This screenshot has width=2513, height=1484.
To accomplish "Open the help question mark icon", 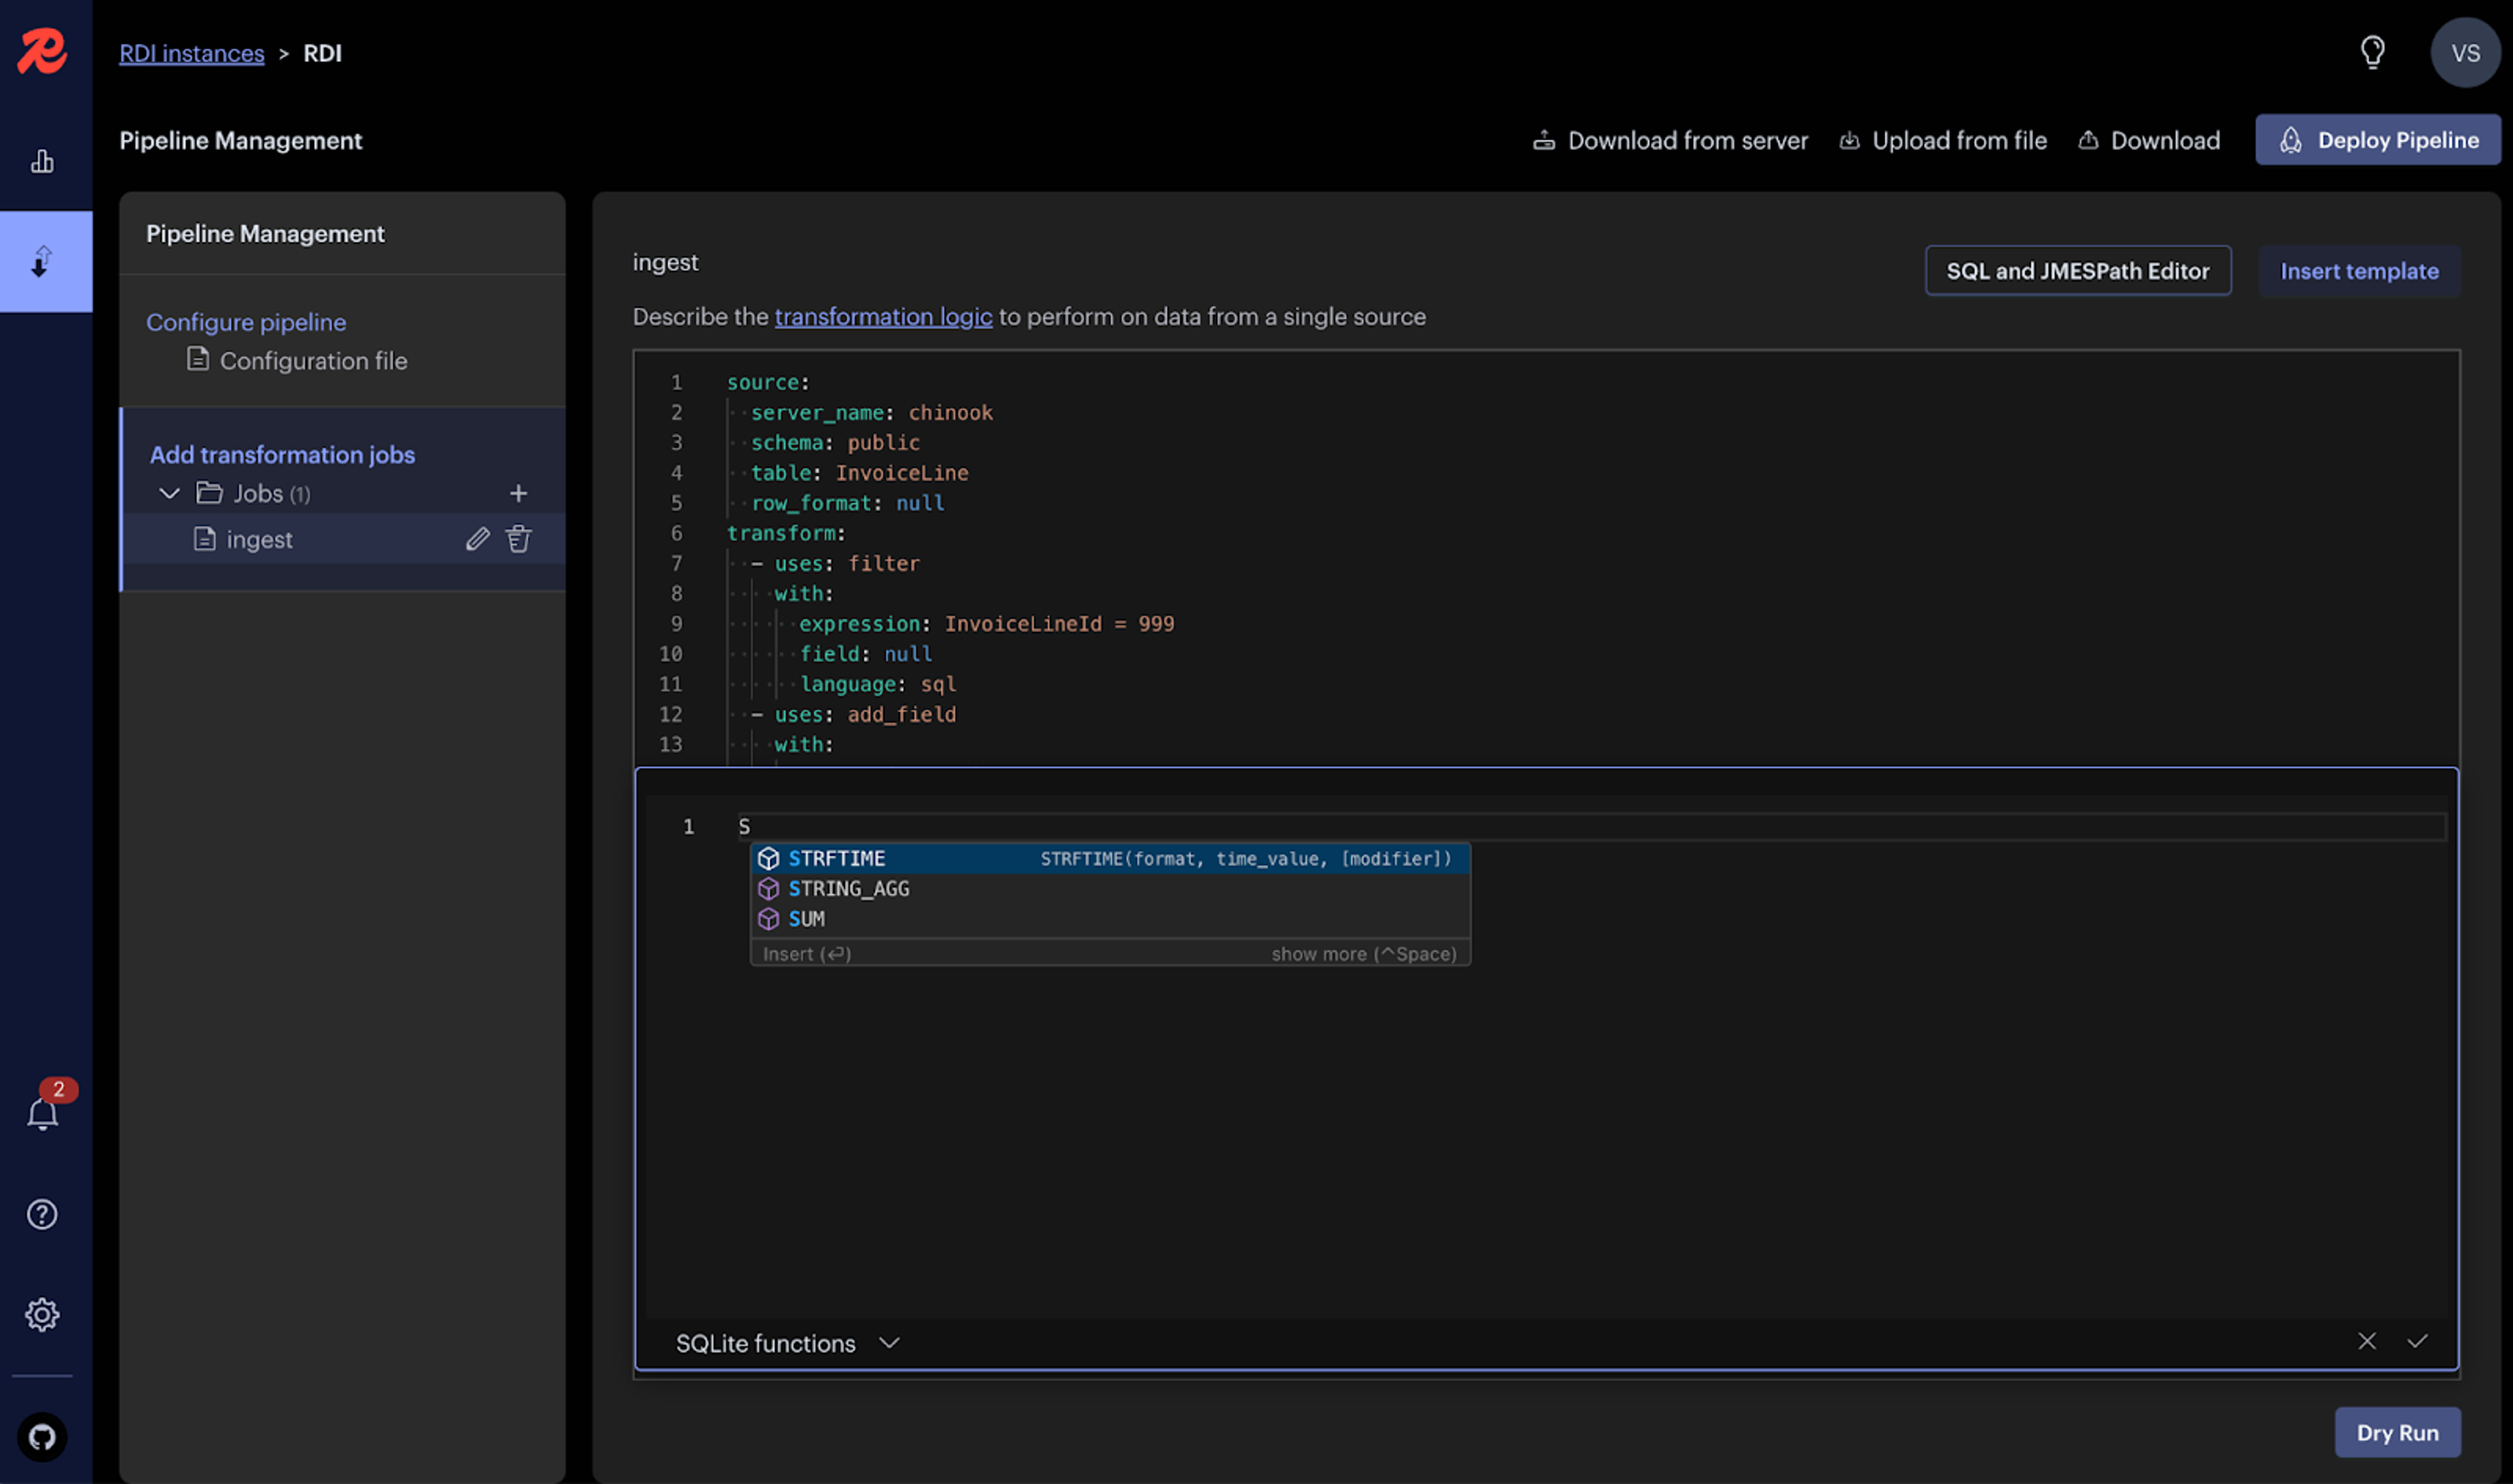I will [x=42, y=1214].
